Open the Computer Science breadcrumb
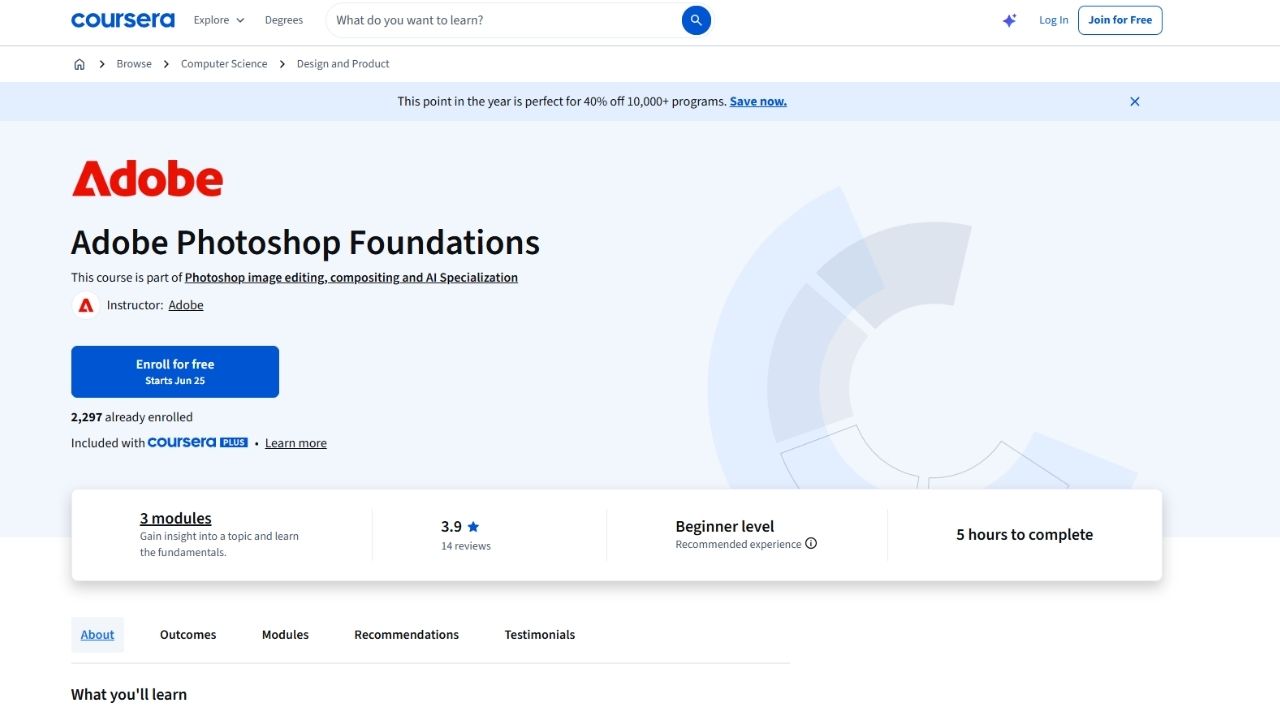The image size is (1280, 720). pyautogui.click(x=224, y=64)
